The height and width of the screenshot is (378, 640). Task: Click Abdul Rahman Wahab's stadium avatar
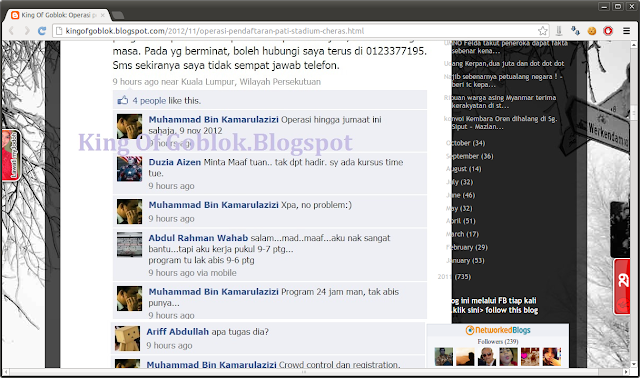coord(129,245)
